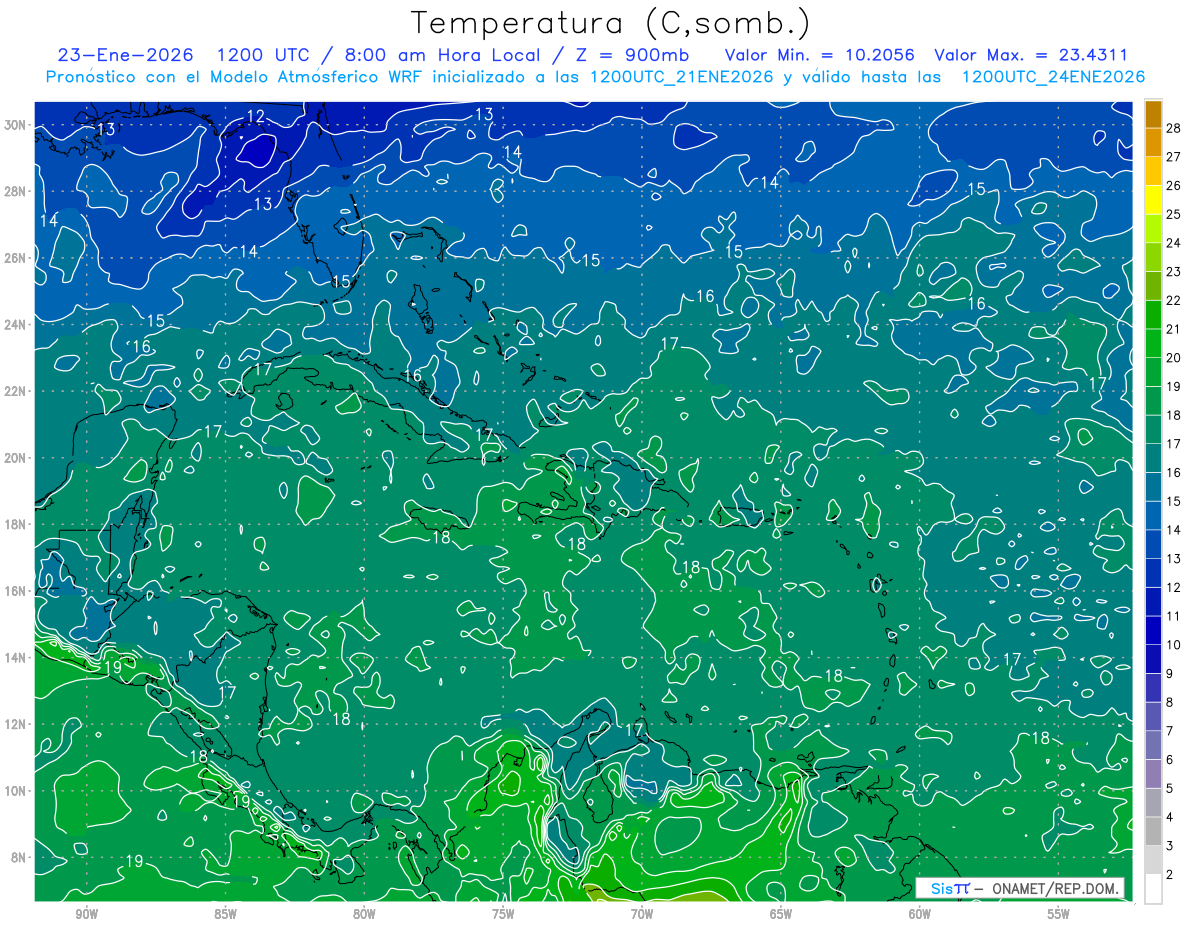Click the 60W longitude axis label
Viewport: 1200px width, 927px height.
[920, 914]
